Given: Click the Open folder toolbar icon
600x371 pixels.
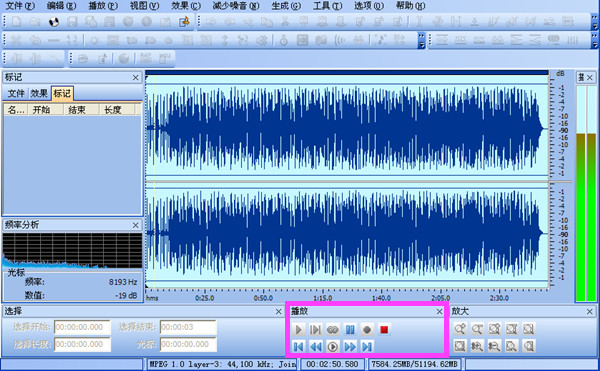Looking at the screenshot, I should click(x=35, y=21).
